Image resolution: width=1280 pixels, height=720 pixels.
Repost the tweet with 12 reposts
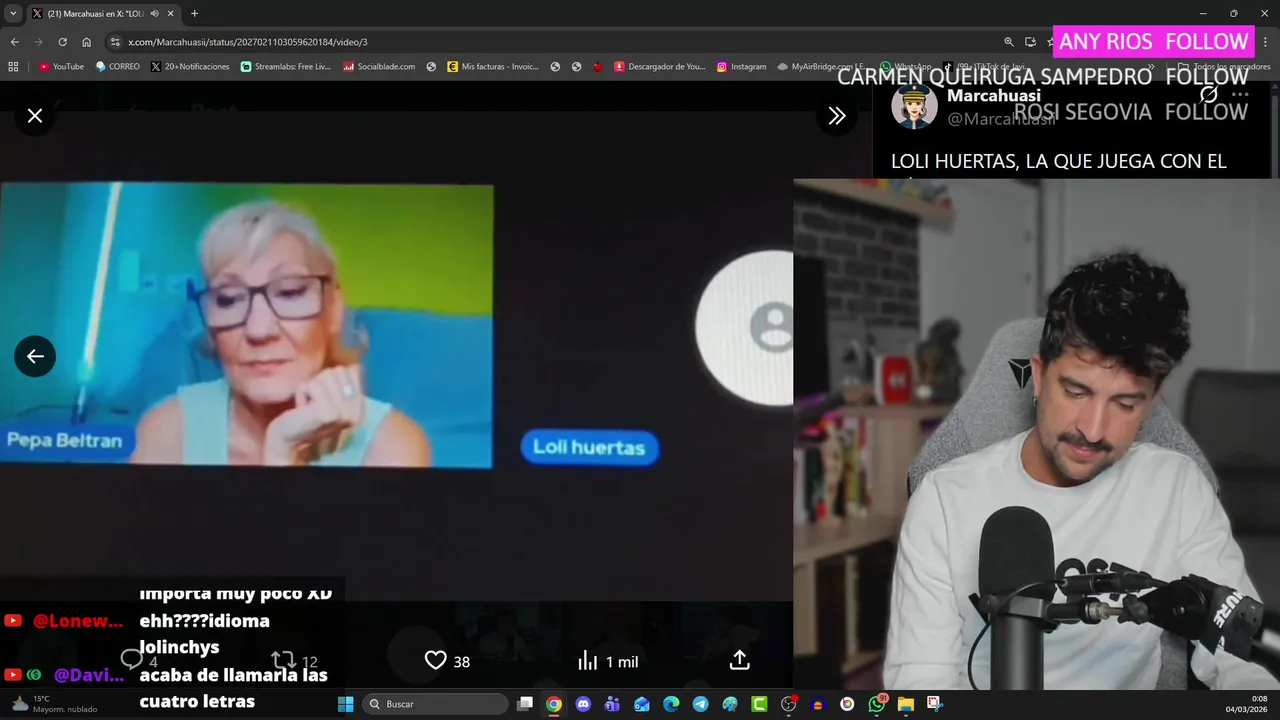click(295, 661)
